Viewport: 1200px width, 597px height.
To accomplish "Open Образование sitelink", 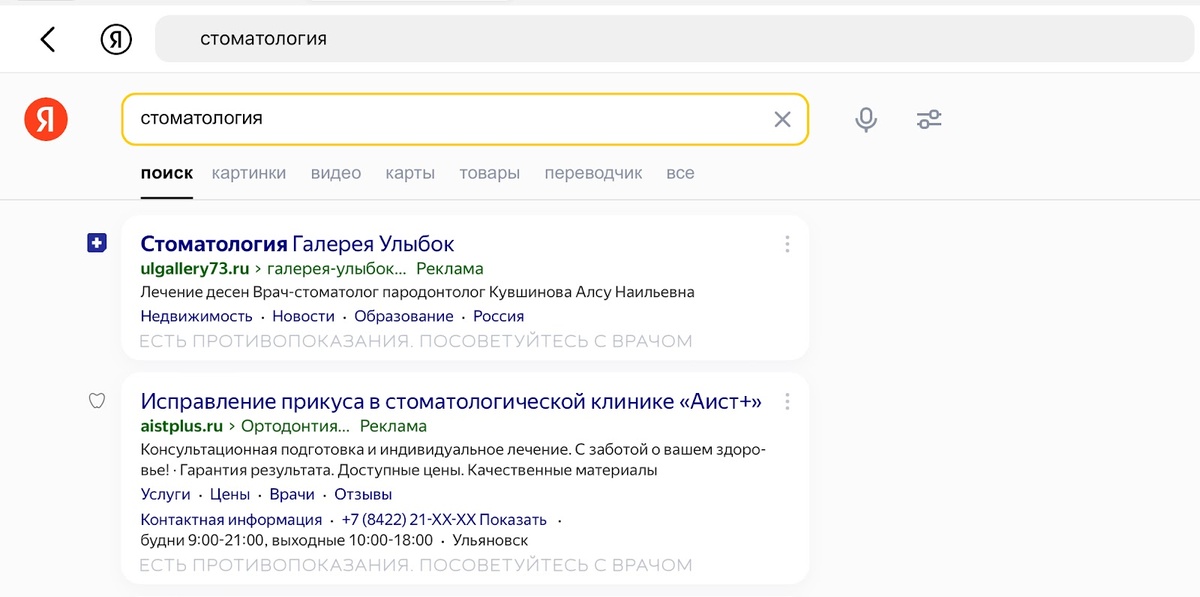I will pyautogui.click(x=403, y=316).
